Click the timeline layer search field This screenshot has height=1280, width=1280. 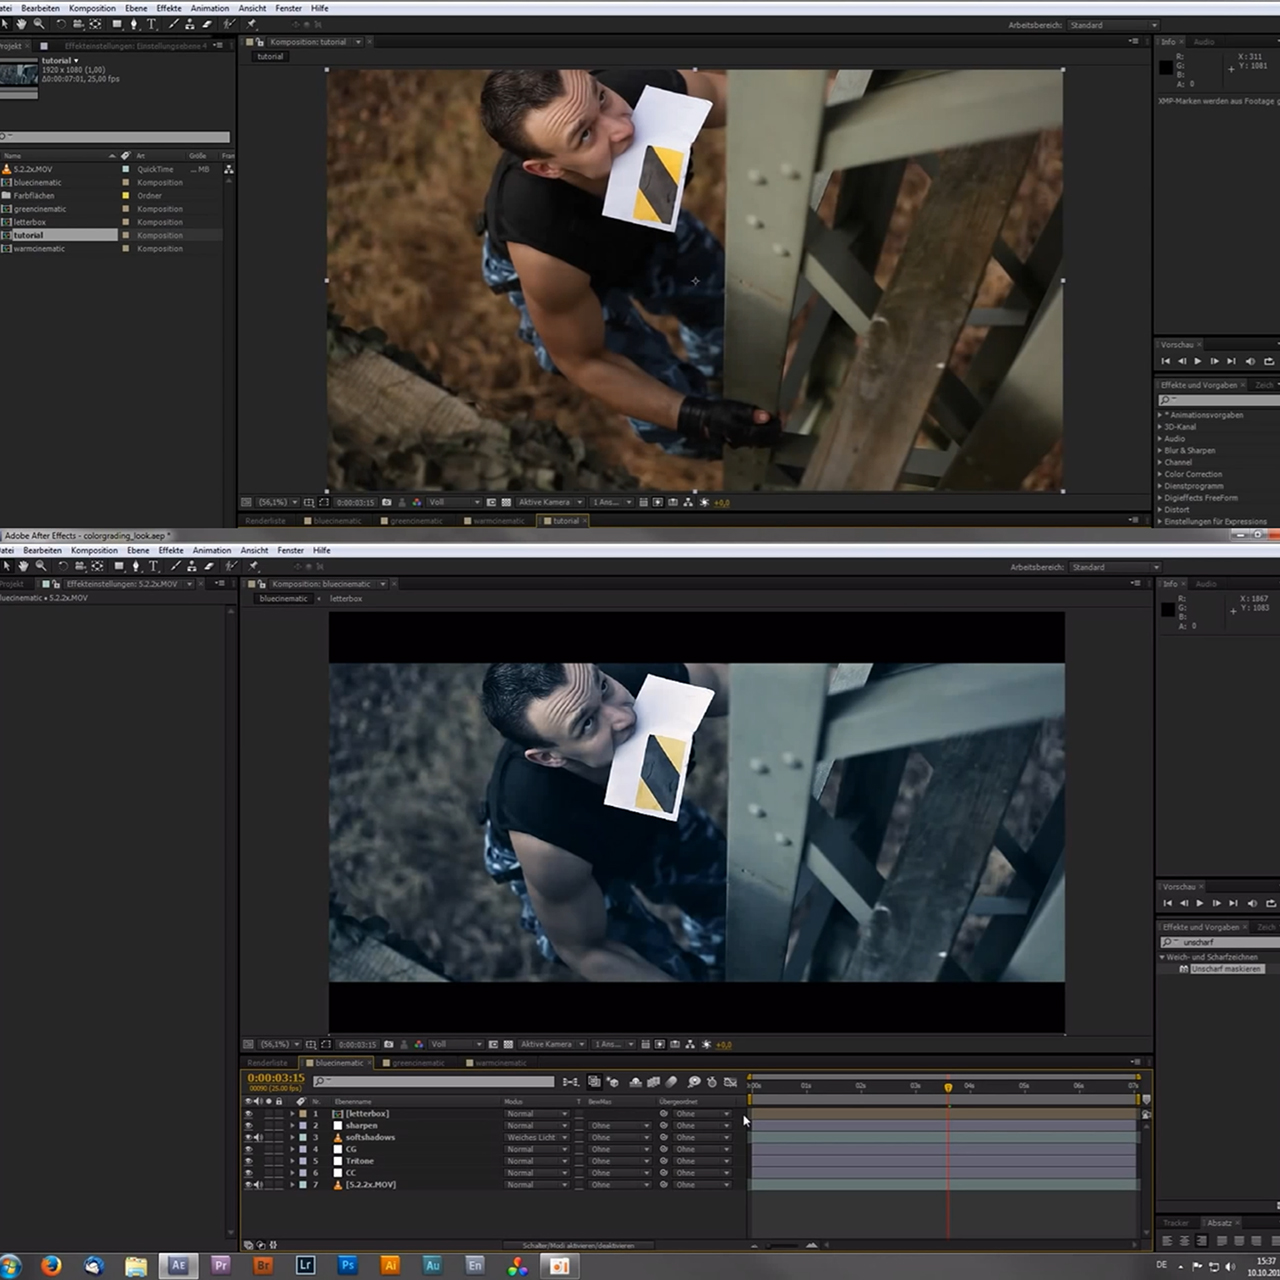tap(433, 1082)
